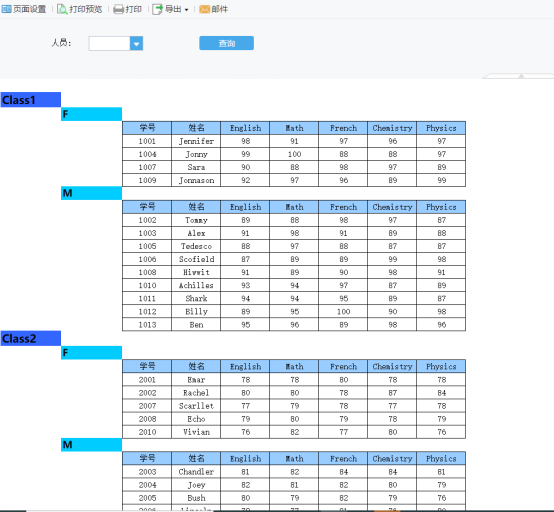The height and width of the screenshot is (512, 554).
Task: Click the name cell Chandler
Action: tap(196, 472)
